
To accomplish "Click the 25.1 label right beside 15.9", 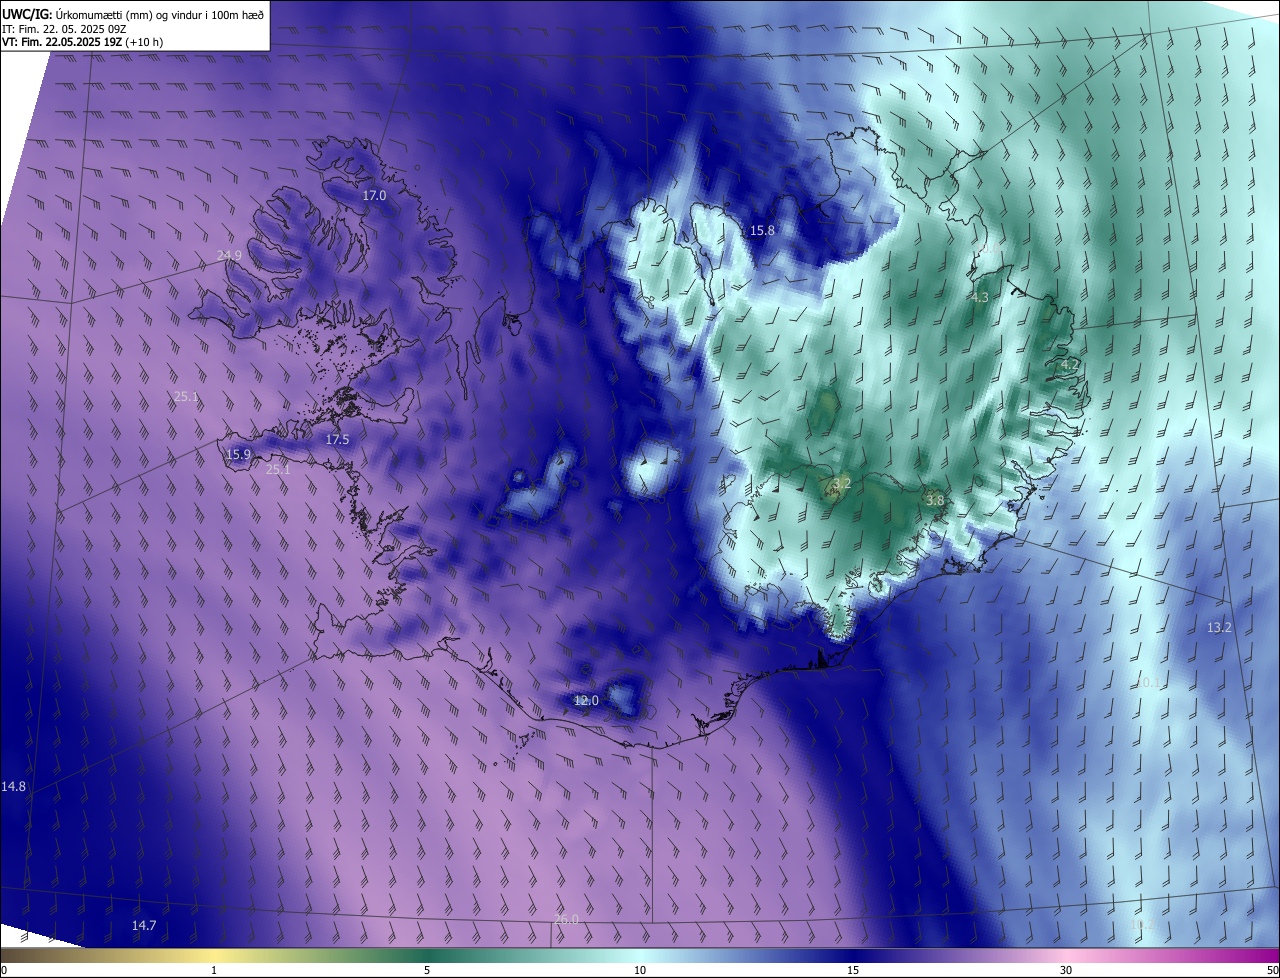I will [278, 469].
